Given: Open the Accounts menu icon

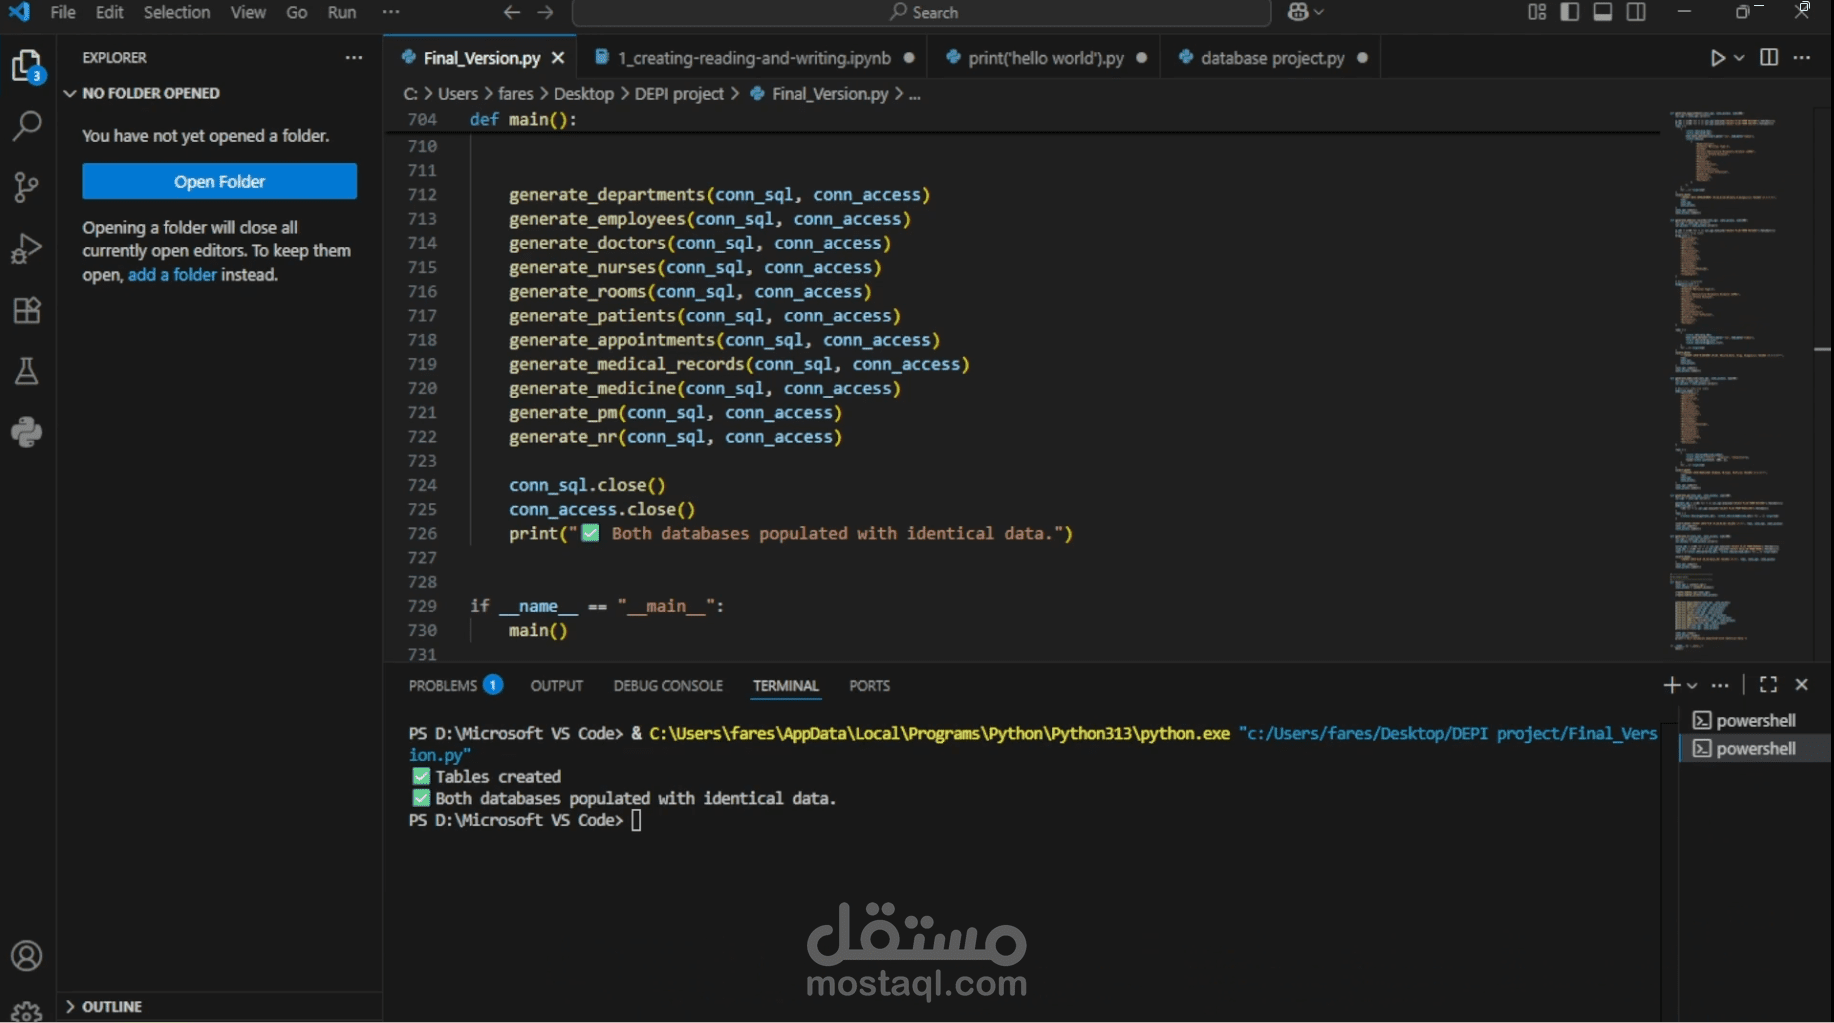Looking at the screenshot, I should pyautogui.click(x=27, y=956).
